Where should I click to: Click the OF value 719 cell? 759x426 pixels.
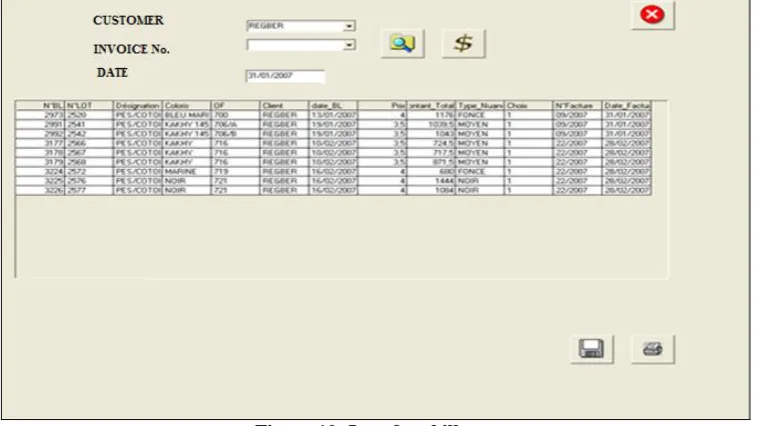pos(236,171)
